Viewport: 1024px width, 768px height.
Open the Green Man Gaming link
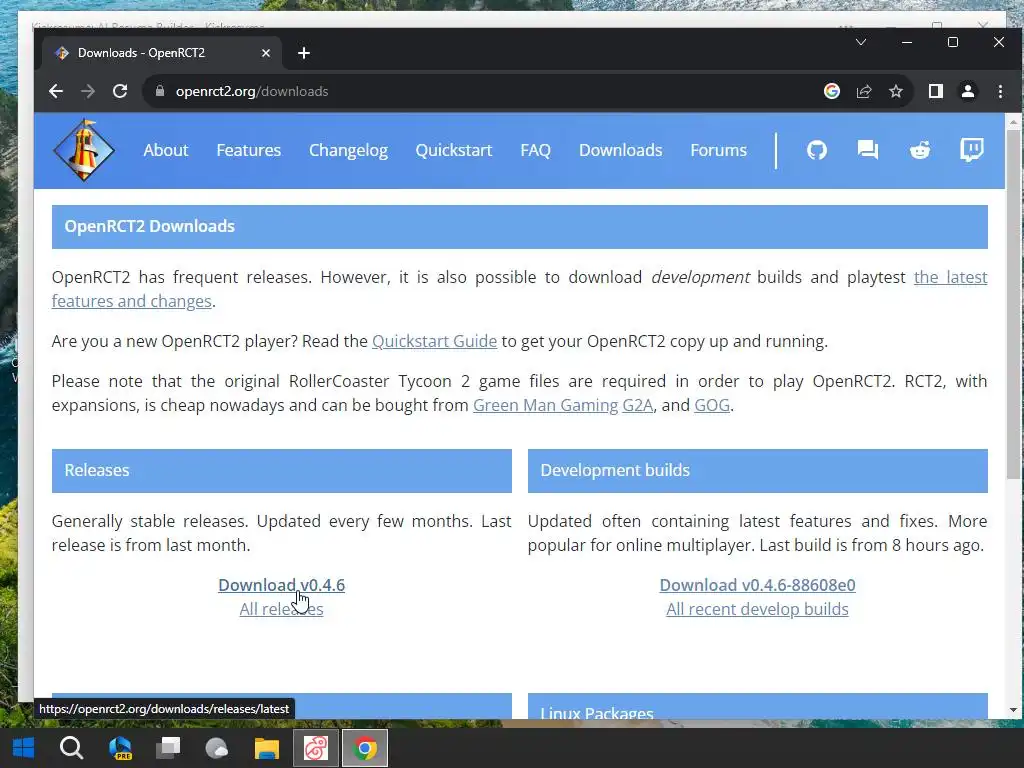coord(545,405)
